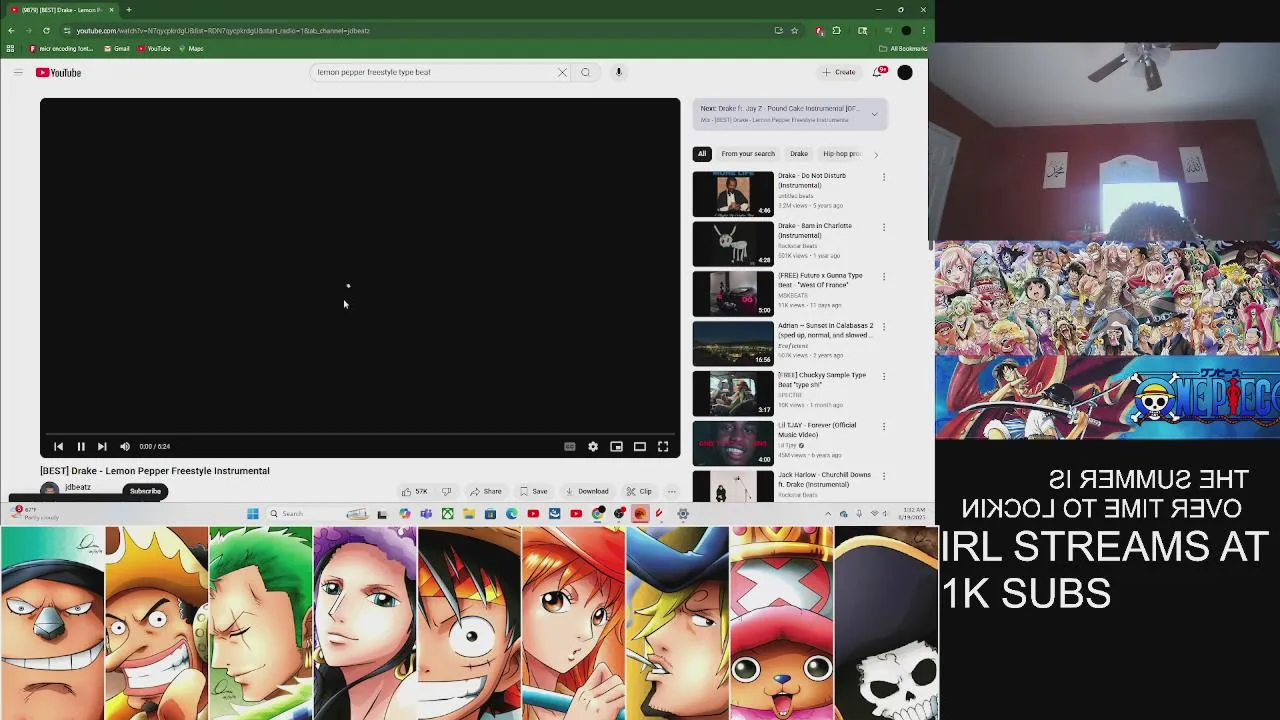
Task: Reload the page in Chrome
Action: pyautogui.click(x=46, y=30)
